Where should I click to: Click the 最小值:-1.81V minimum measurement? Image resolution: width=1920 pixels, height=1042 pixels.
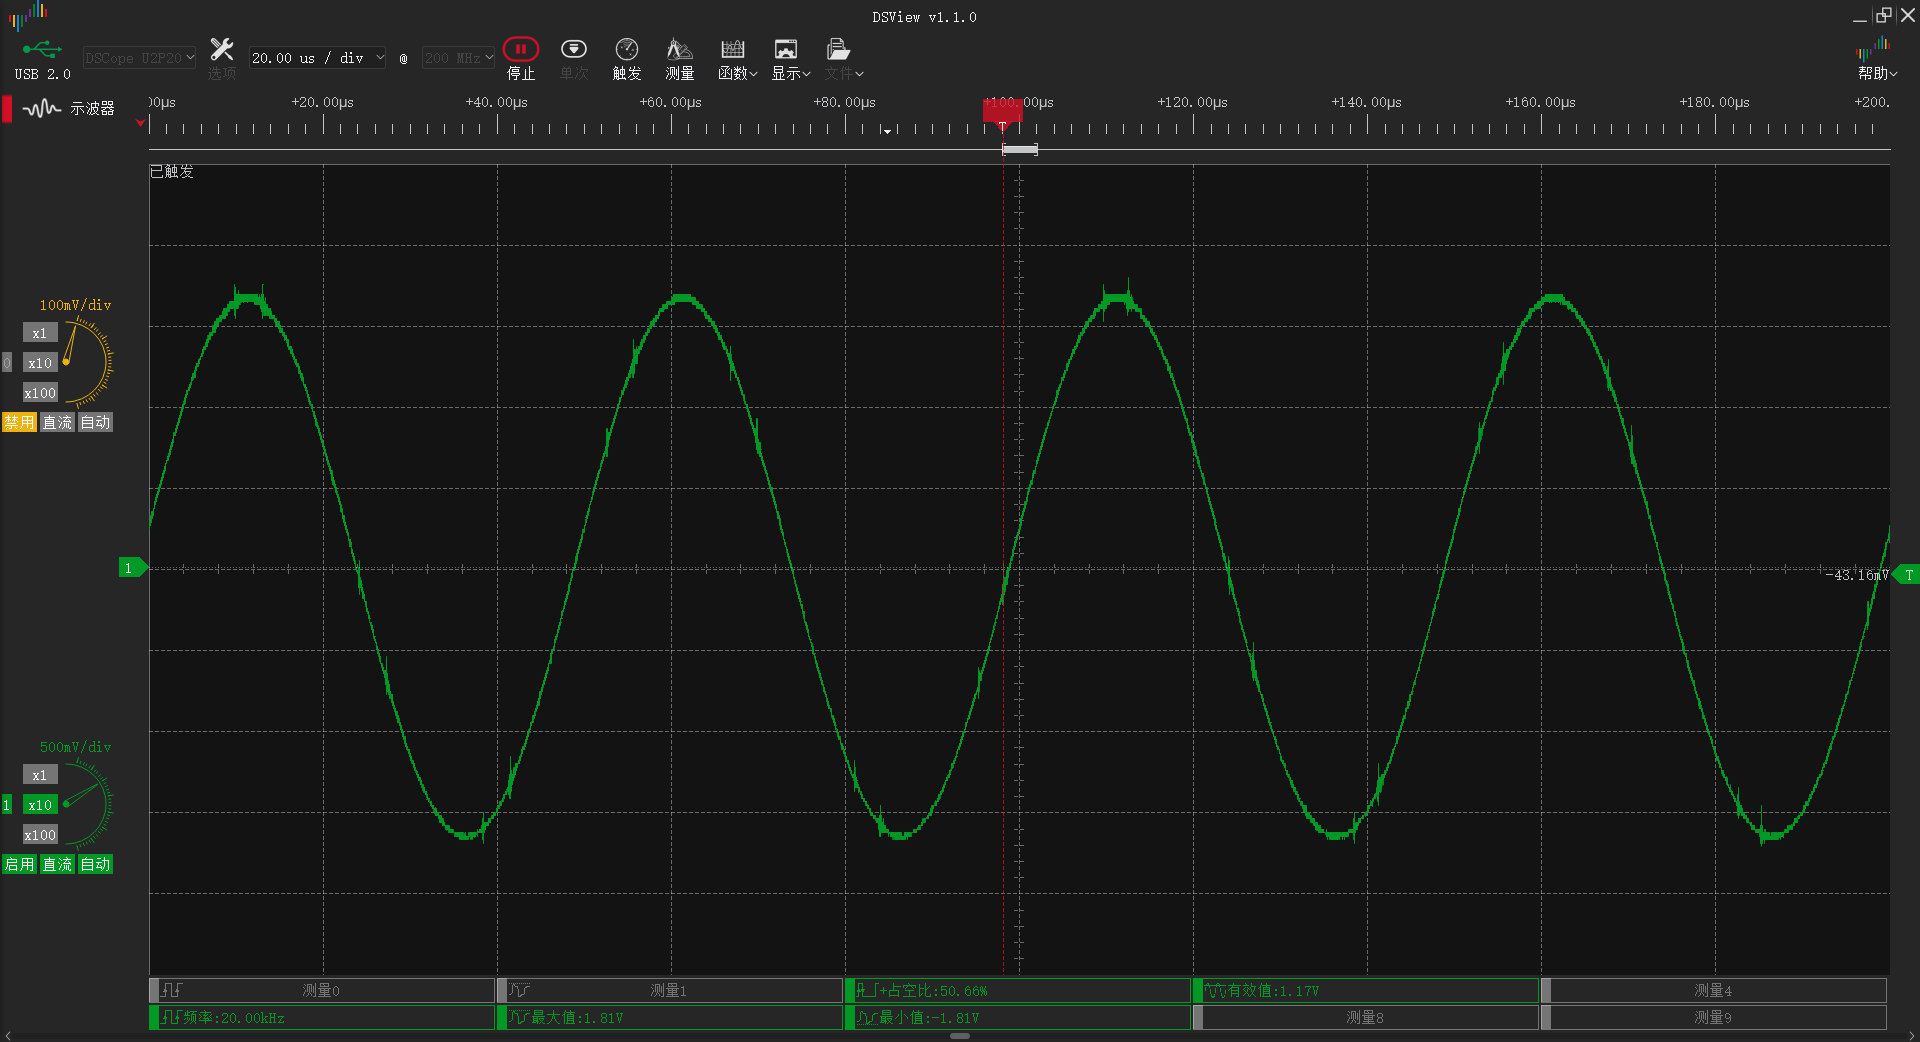pyautogui.click(x=1018, y=1017)
